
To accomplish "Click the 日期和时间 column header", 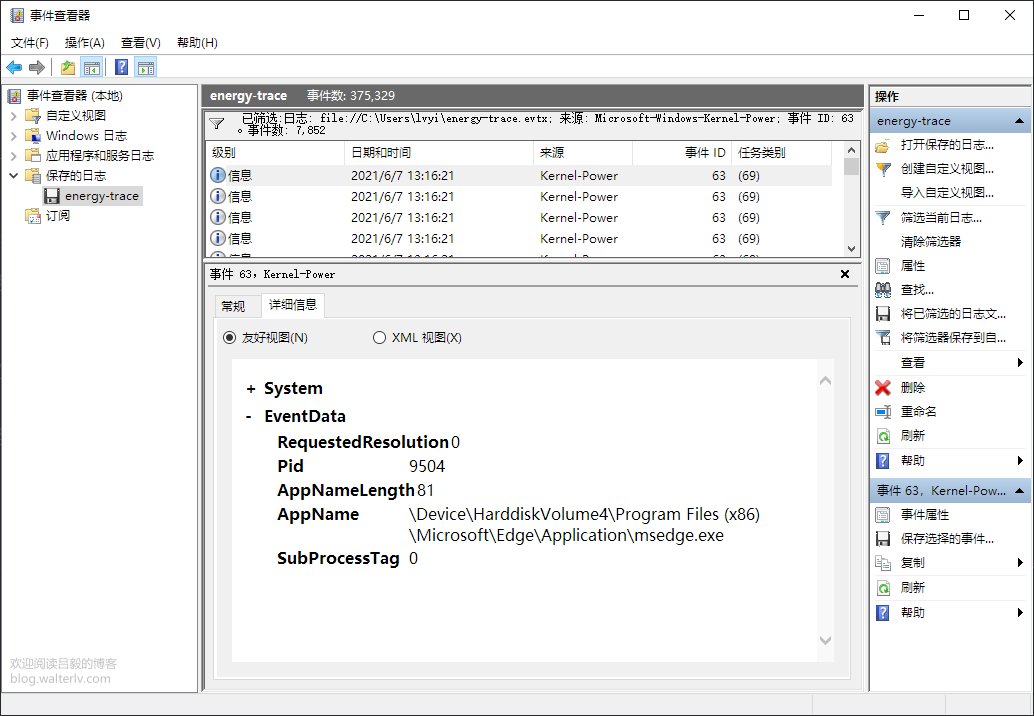I will (x=381, y=153).
